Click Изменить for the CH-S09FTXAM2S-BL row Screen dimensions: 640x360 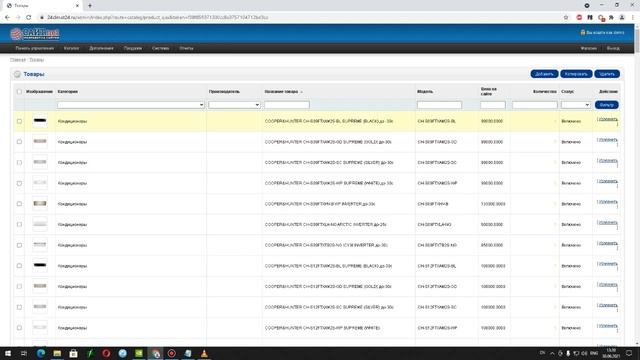point(607,119)
